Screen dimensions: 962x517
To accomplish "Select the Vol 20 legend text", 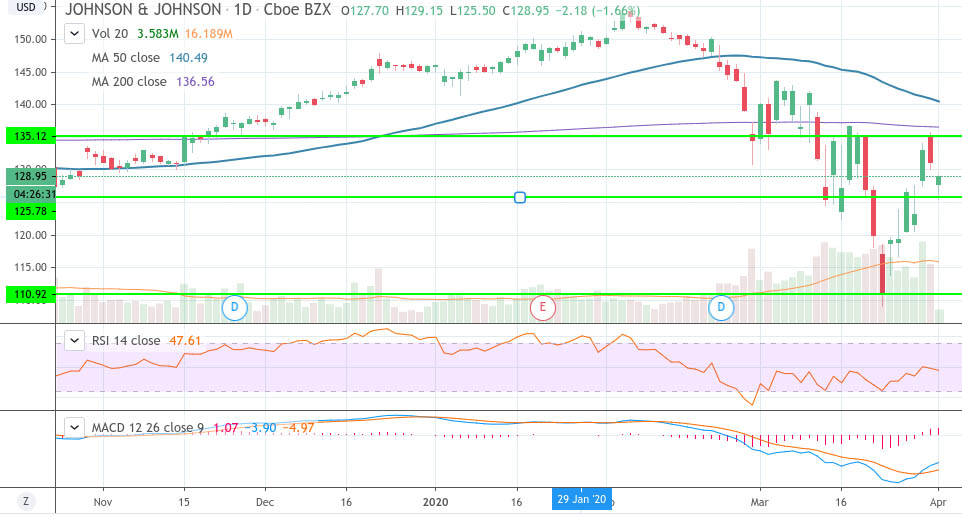I will click(x=110, y=34).
